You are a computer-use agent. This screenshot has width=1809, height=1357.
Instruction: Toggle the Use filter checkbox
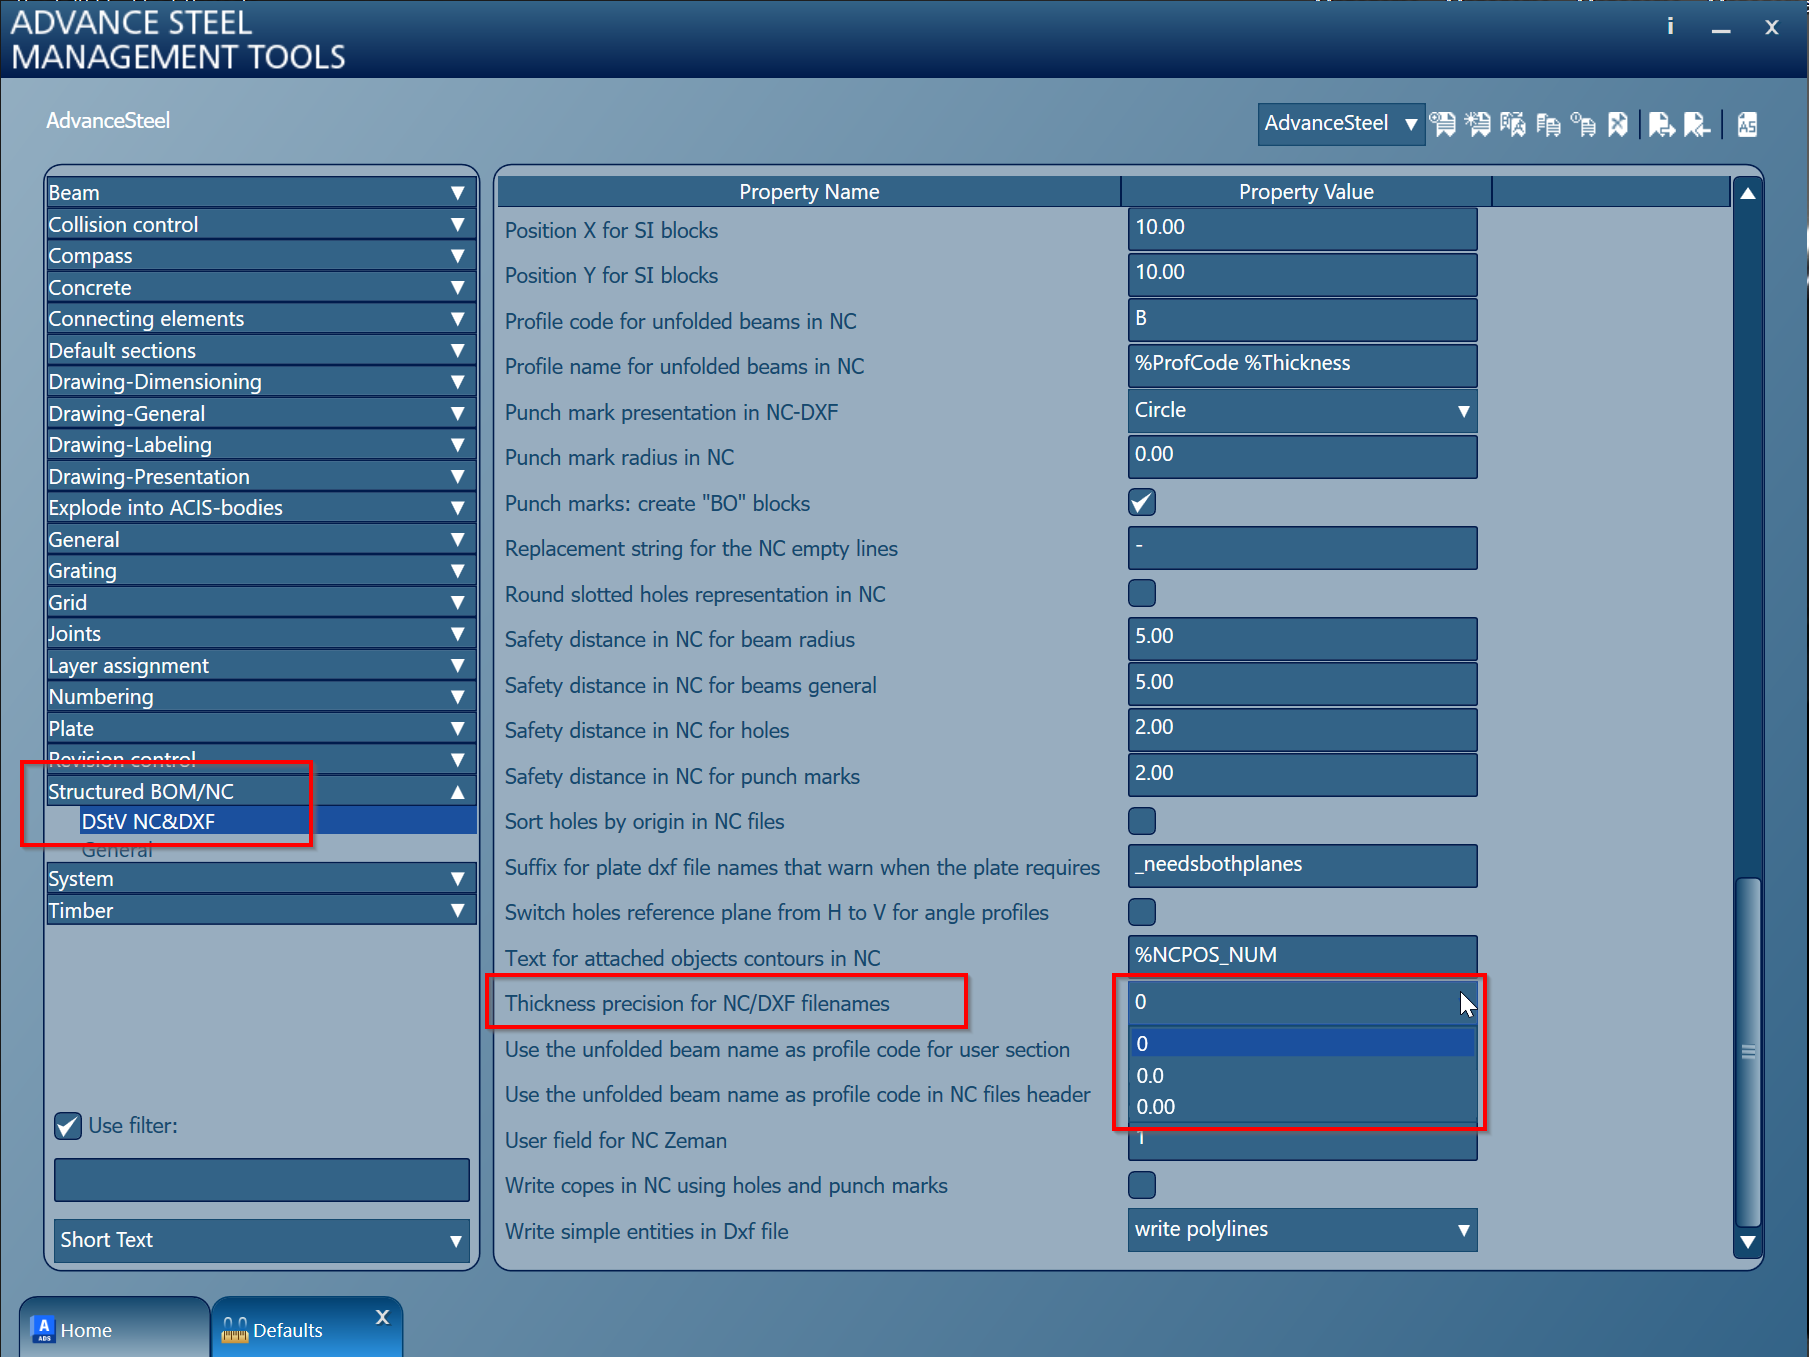click(68, 1126)
